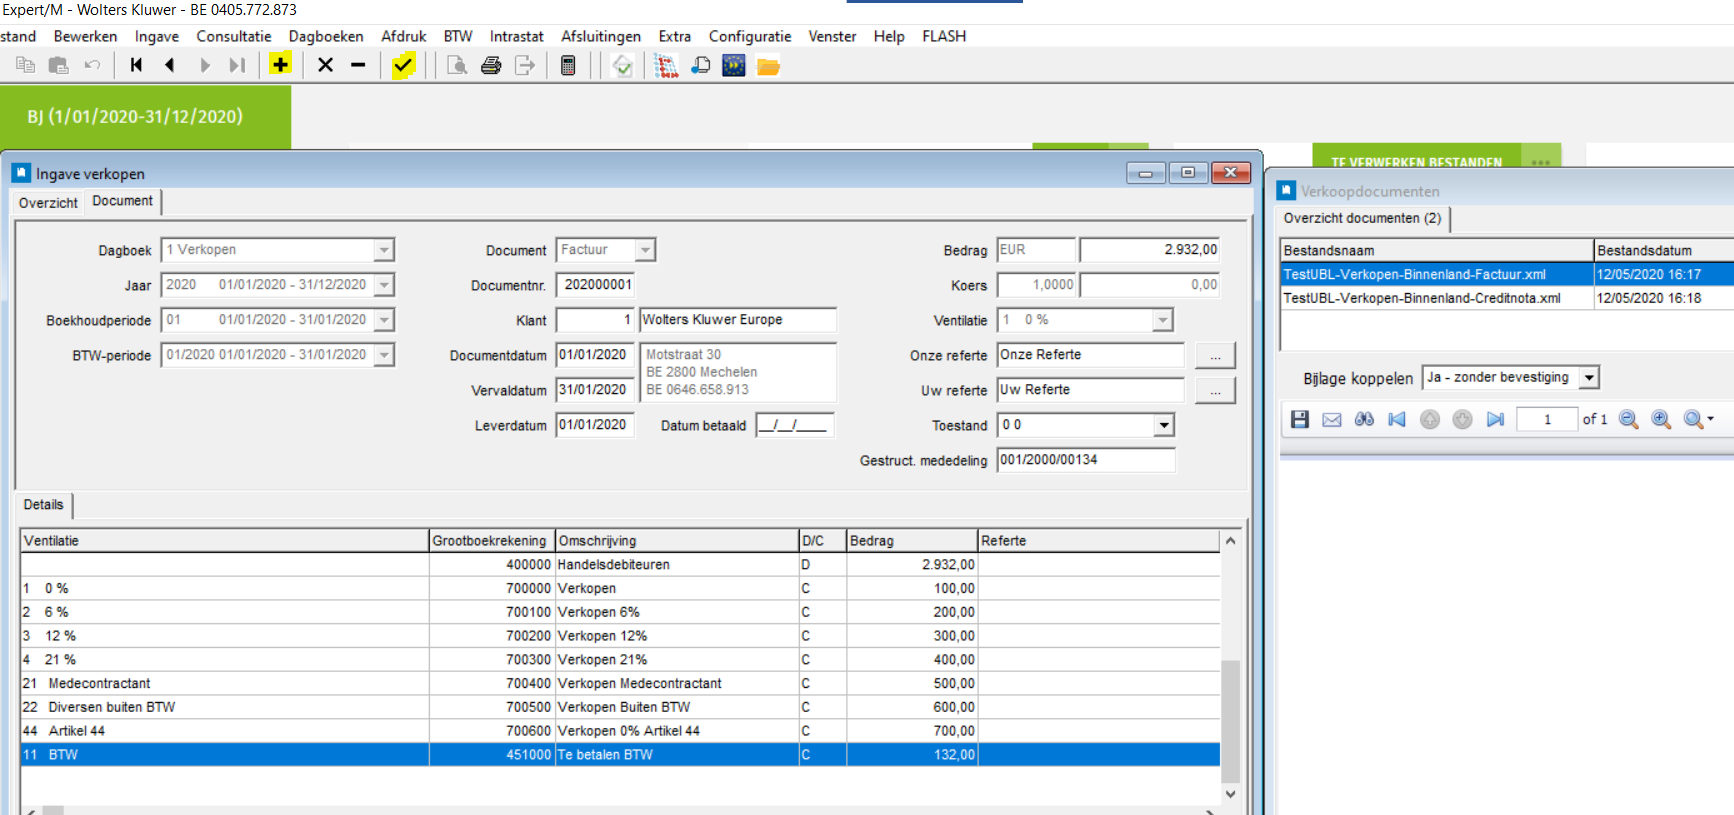The width and height of the screenshot is (1734, 815).
Task: Switch to the Overzicht tab
Action: (48, 203)
